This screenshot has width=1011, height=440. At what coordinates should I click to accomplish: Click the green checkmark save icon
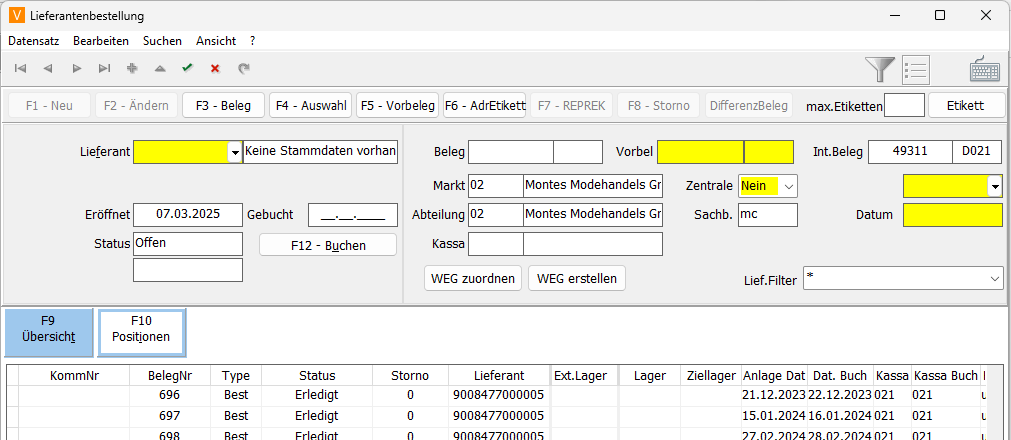tap(187, 68)
